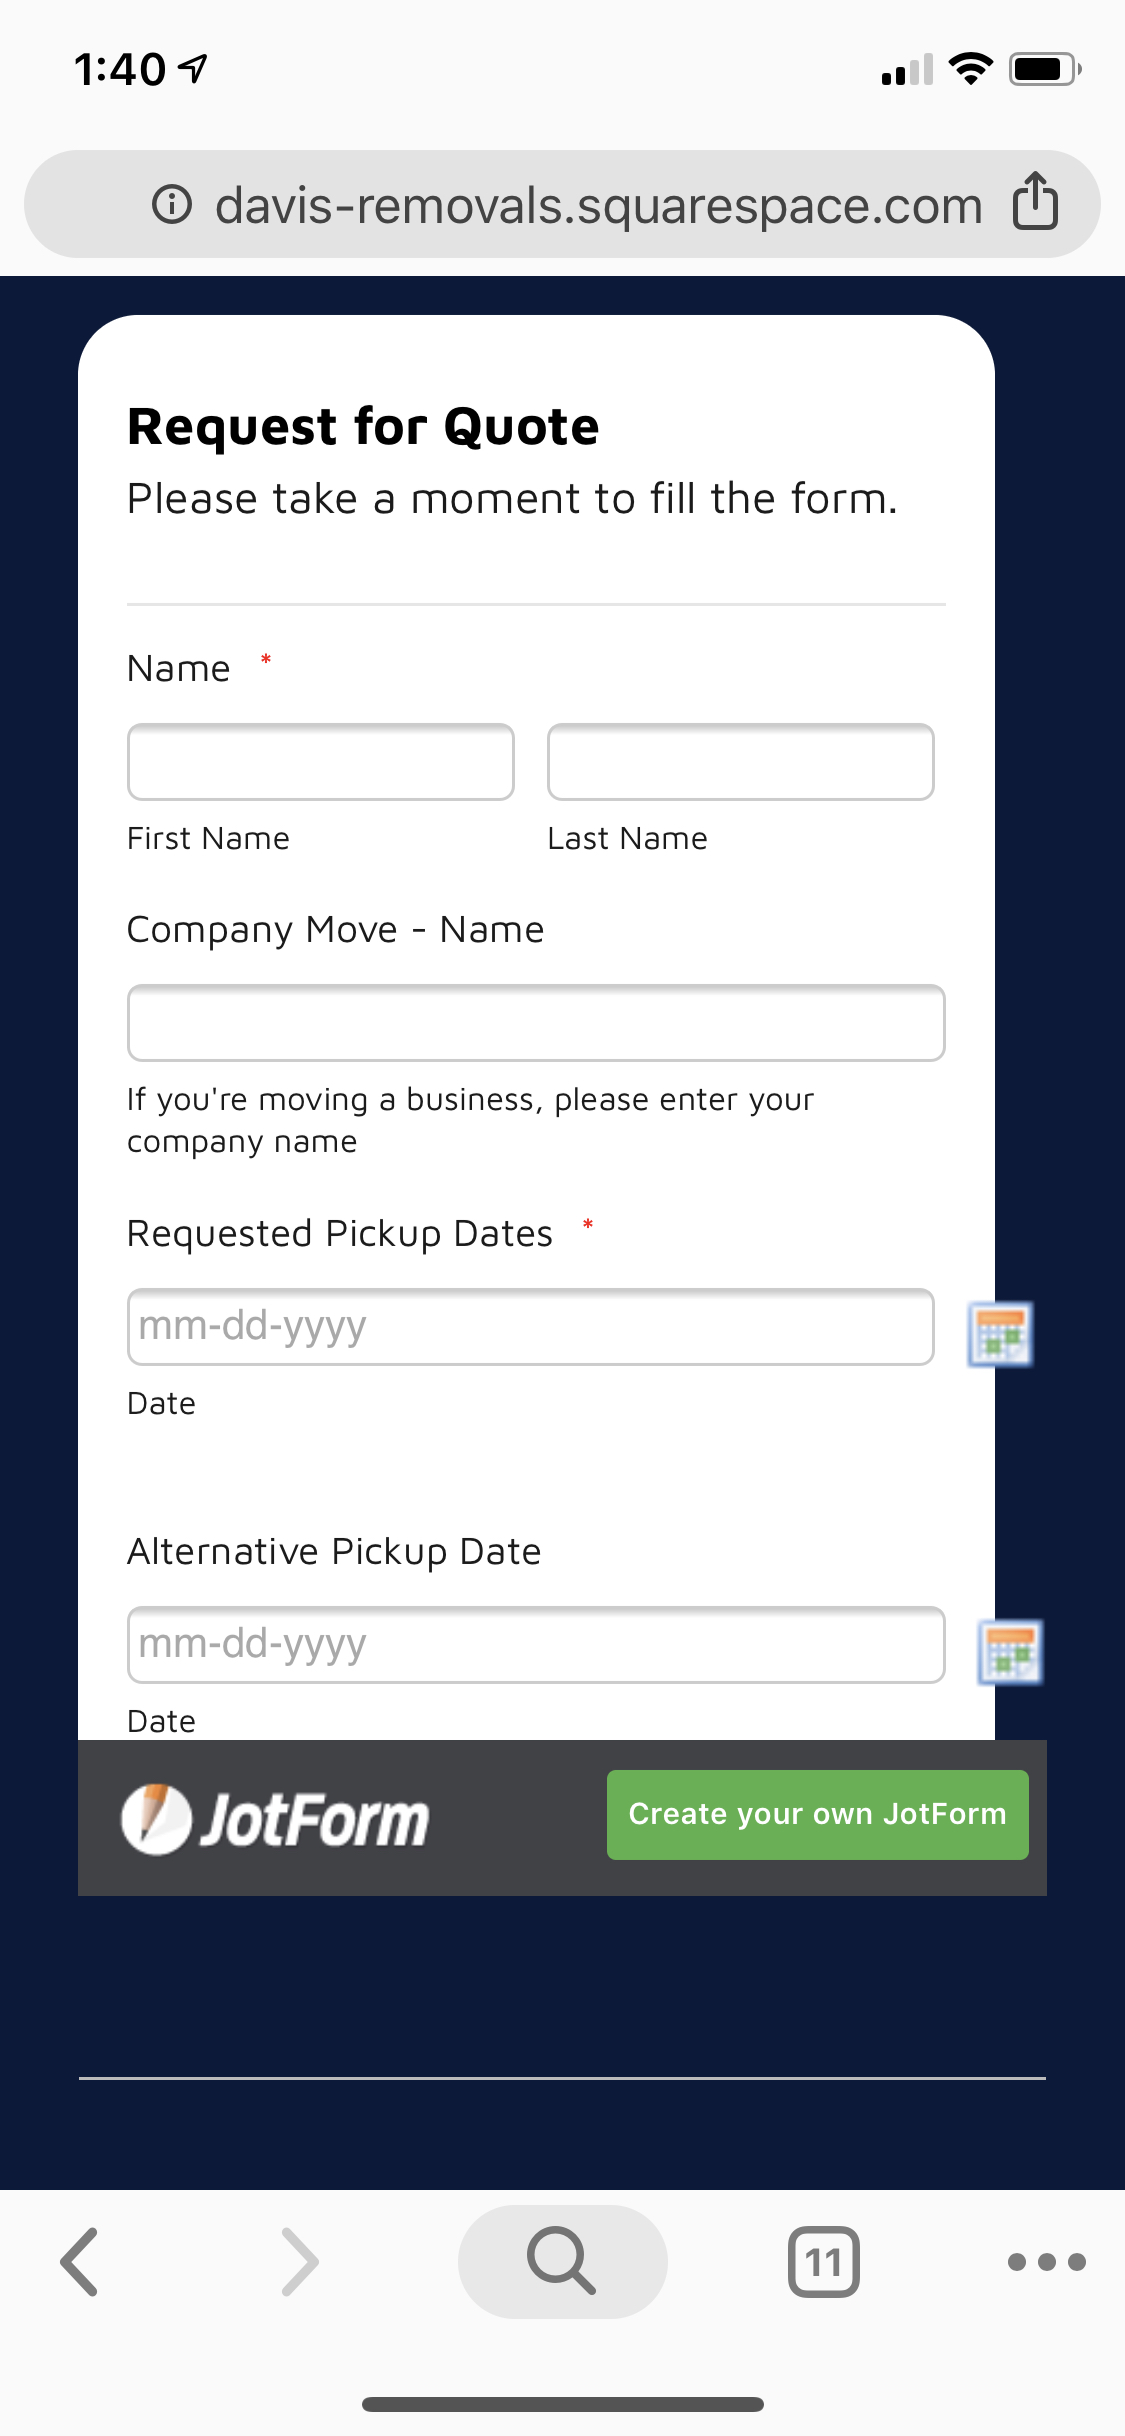Tap the Wi-Fi status icon

[970, 69]
